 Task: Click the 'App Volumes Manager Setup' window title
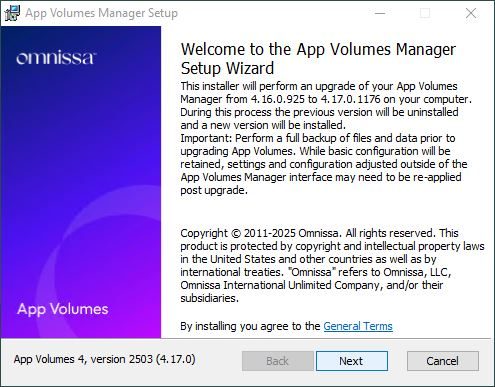tap(101, 13)
